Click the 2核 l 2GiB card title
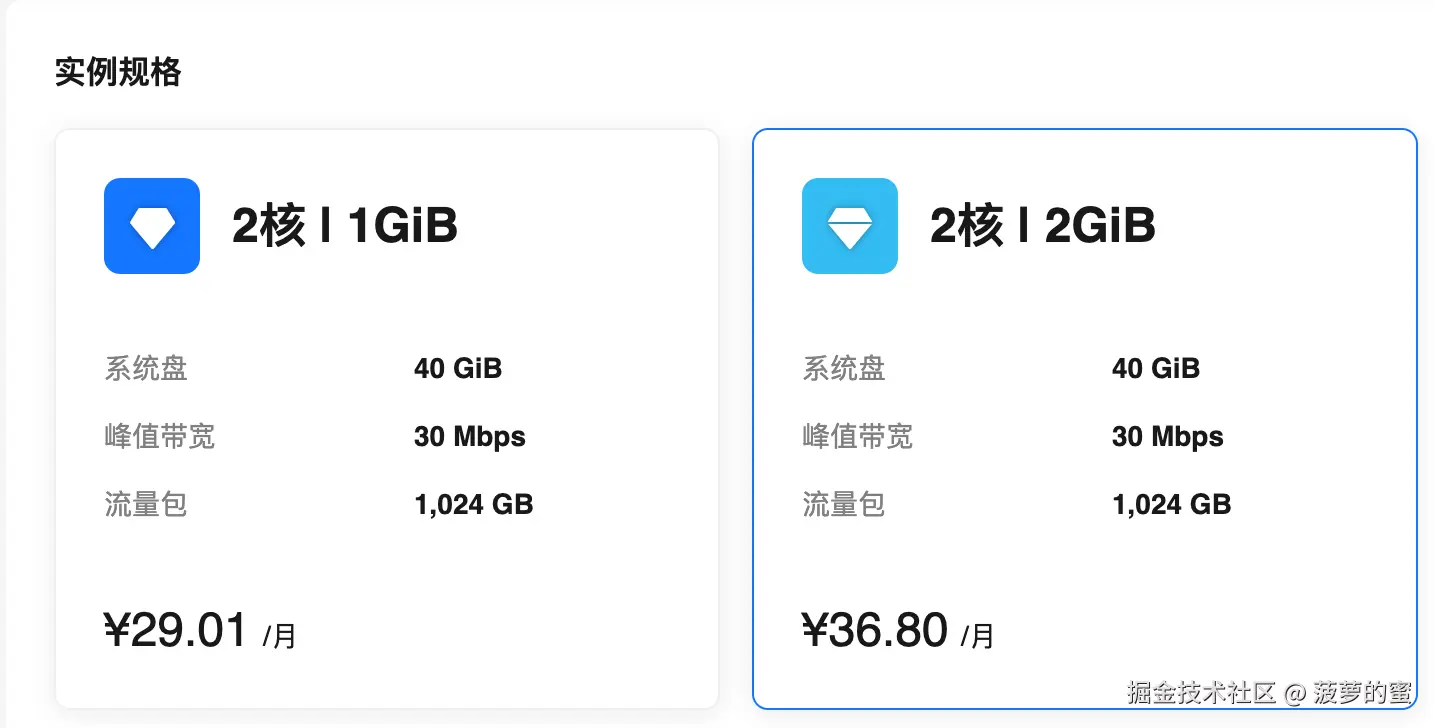This screenshot has width=1434, height=728. [x=1043, y=226]
